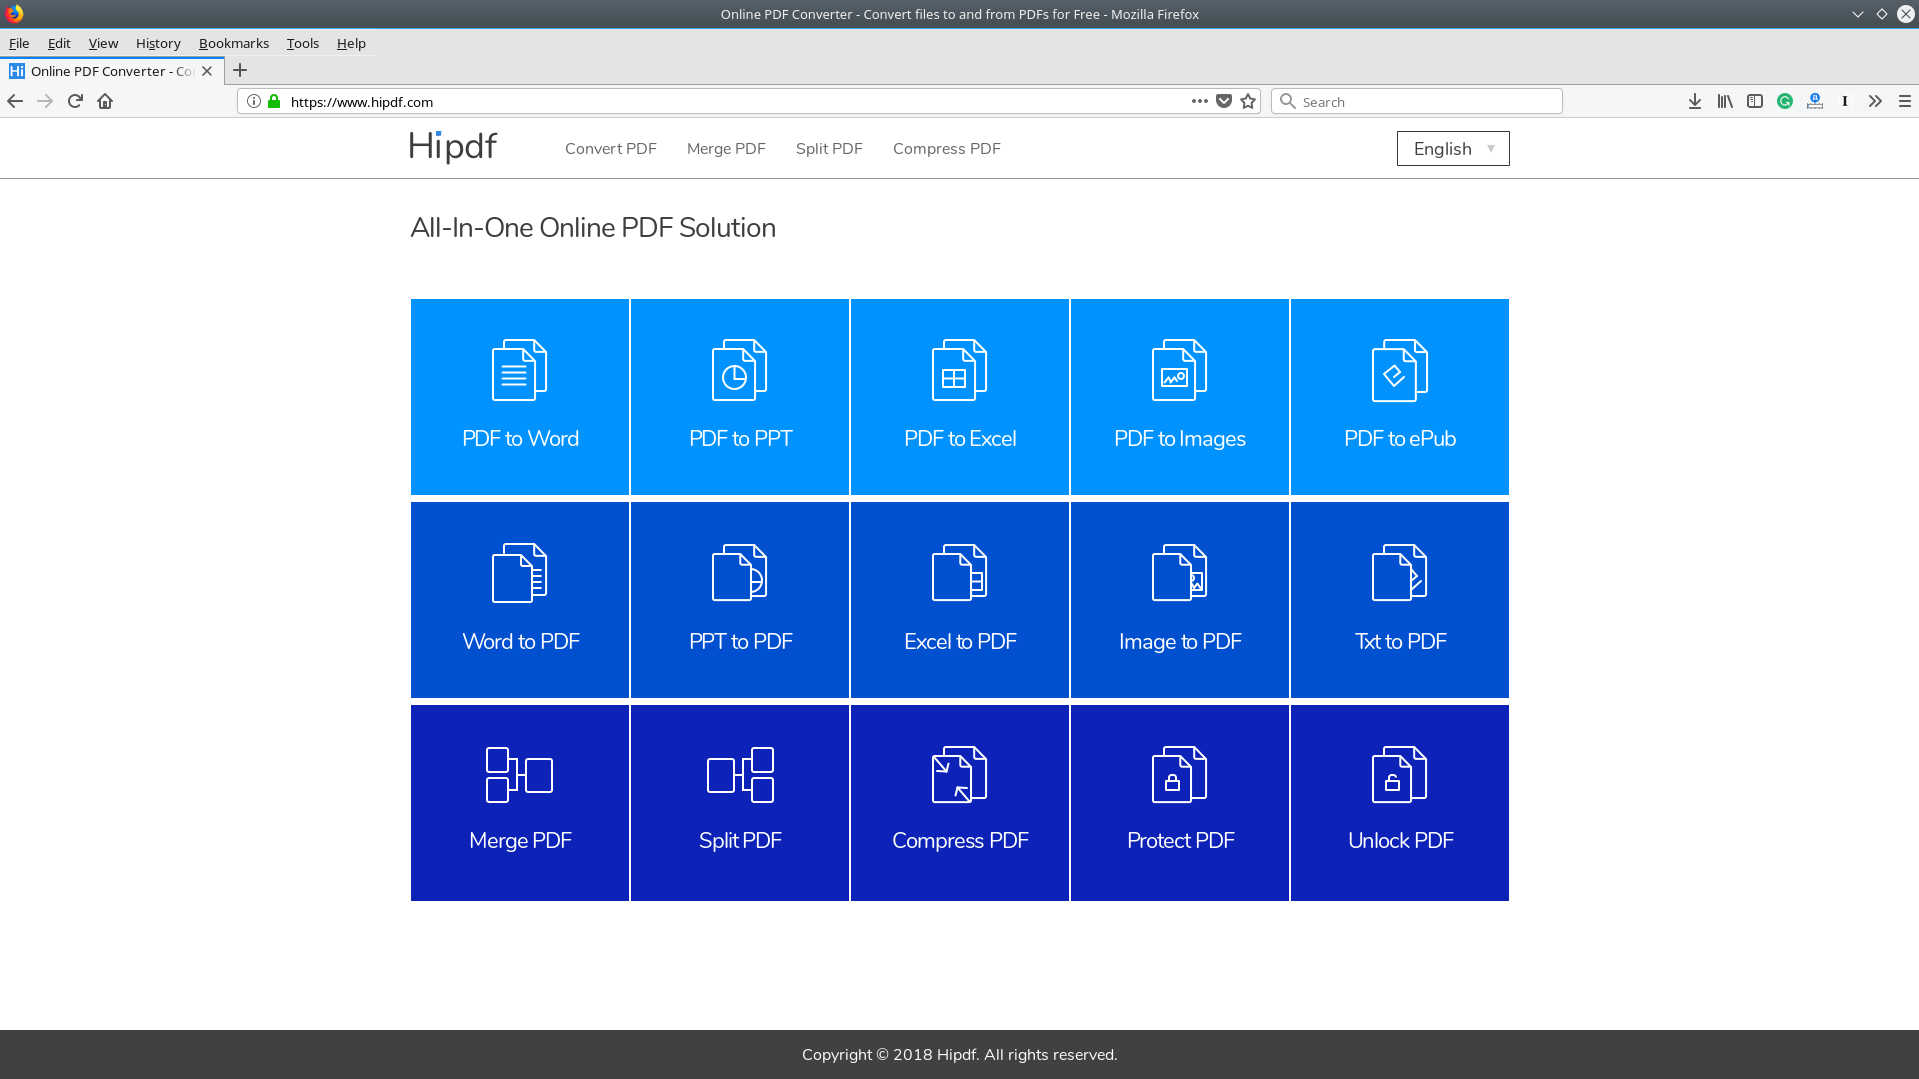The image size is (1919, 1079).
Task: Open a new browser tab
Action: coord(240,71)
